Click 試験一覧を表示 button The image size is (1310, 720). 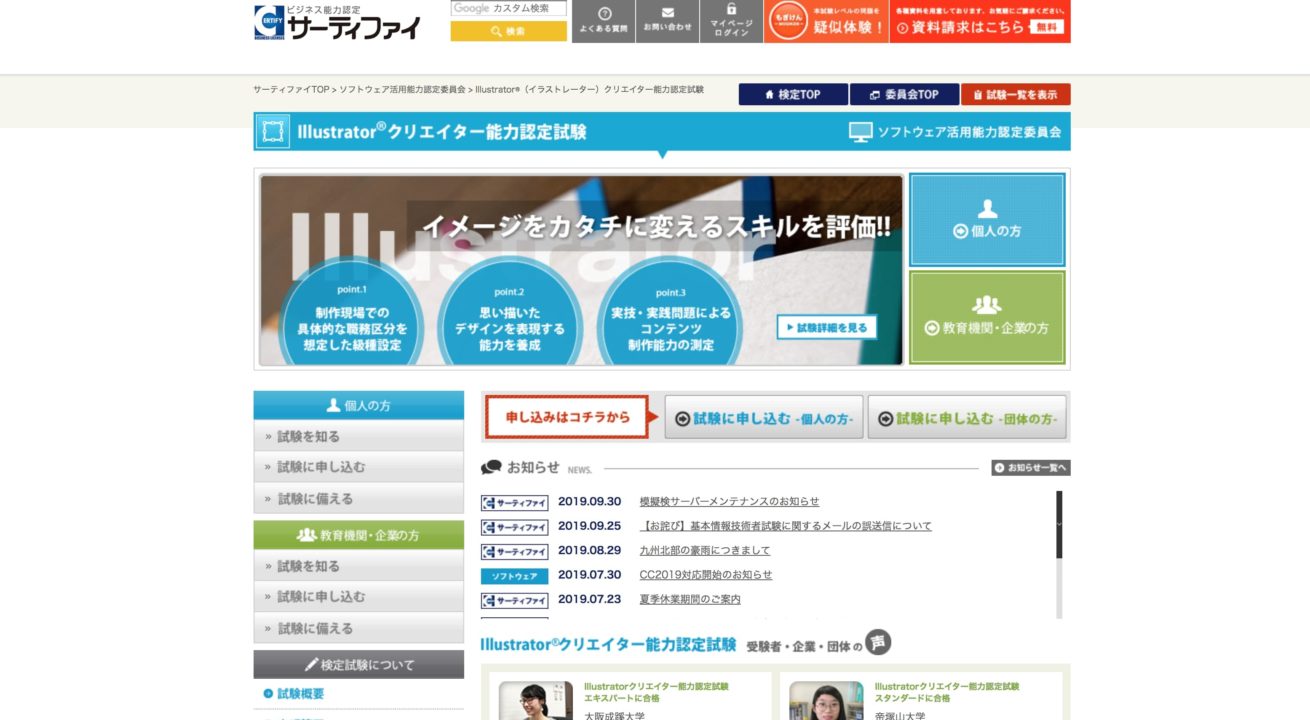tap(1015, 94)
